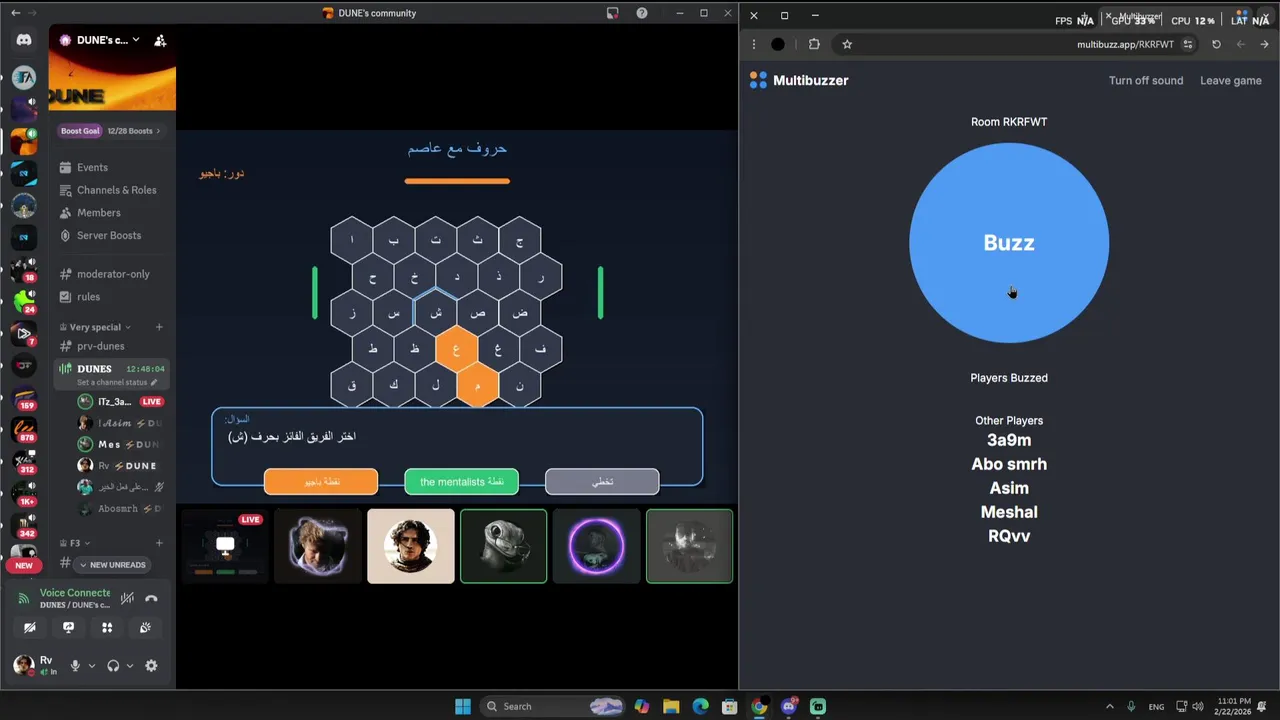Toggle noise suppression icon in voice panel

127,598
